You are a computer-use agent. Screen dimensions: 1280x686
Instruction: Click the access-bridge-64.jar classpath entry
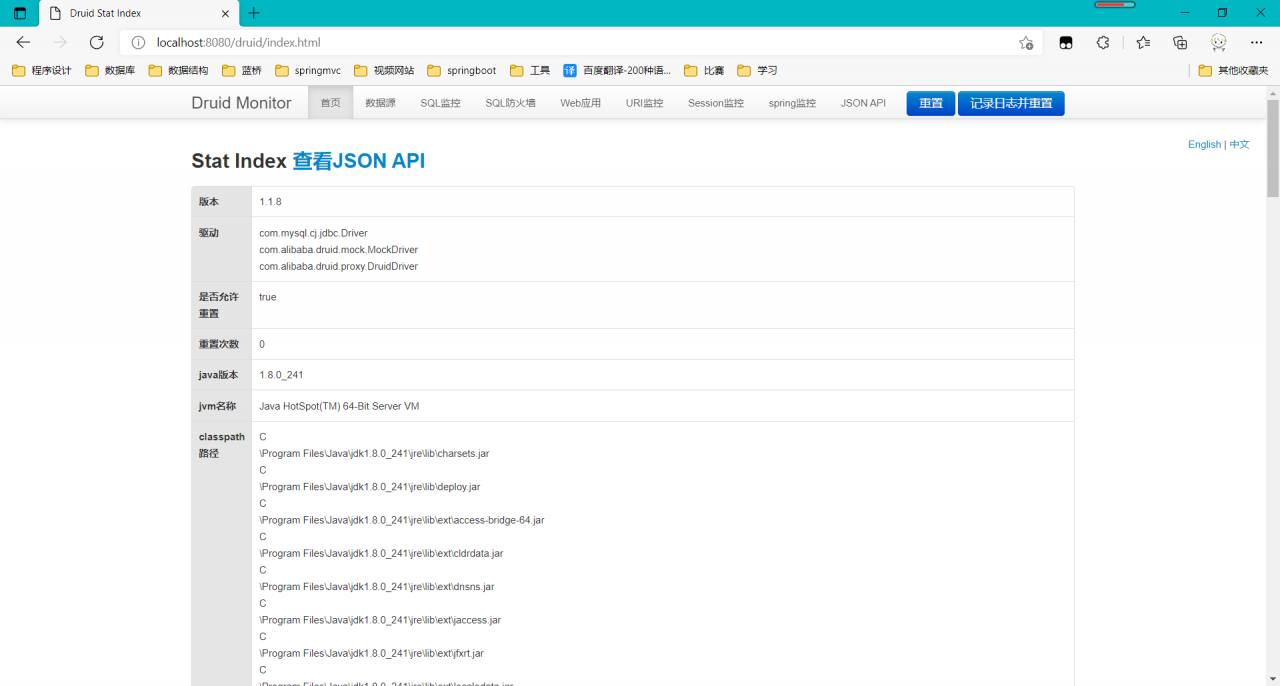(401, 520)
